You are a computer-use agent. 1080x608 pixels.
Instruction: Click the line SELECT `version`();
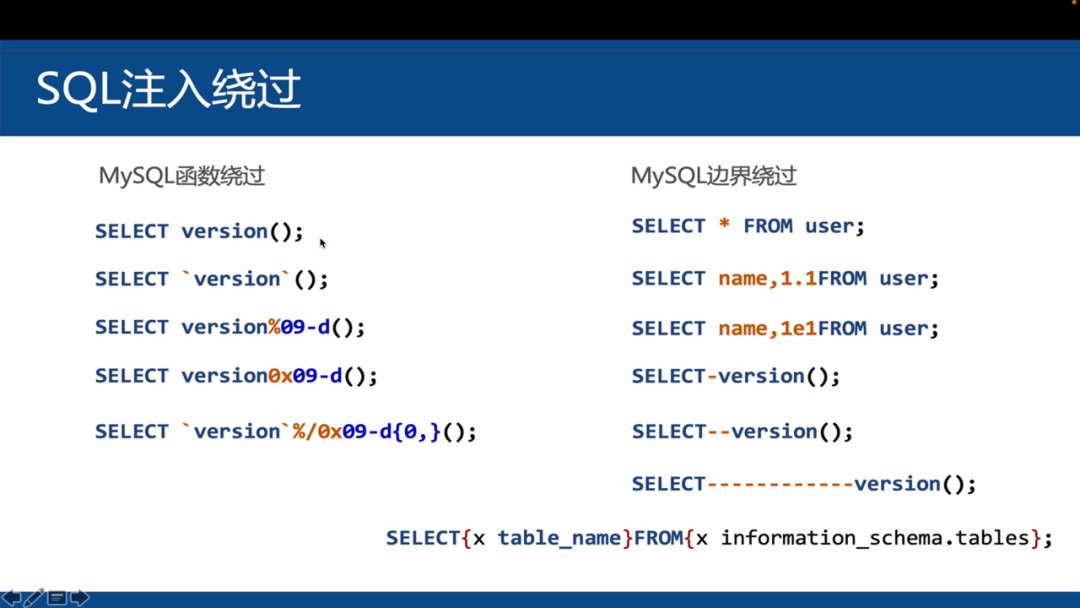click(x=211, y=279)
